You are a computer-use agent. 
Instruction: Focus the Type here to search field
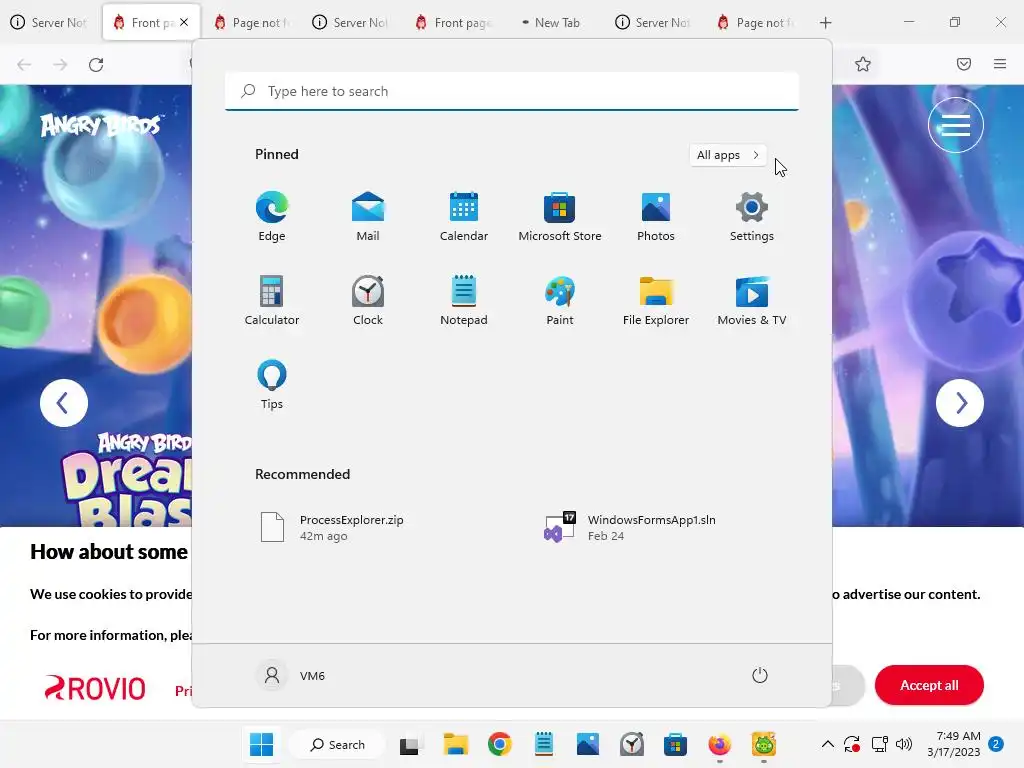coord(512,91)
